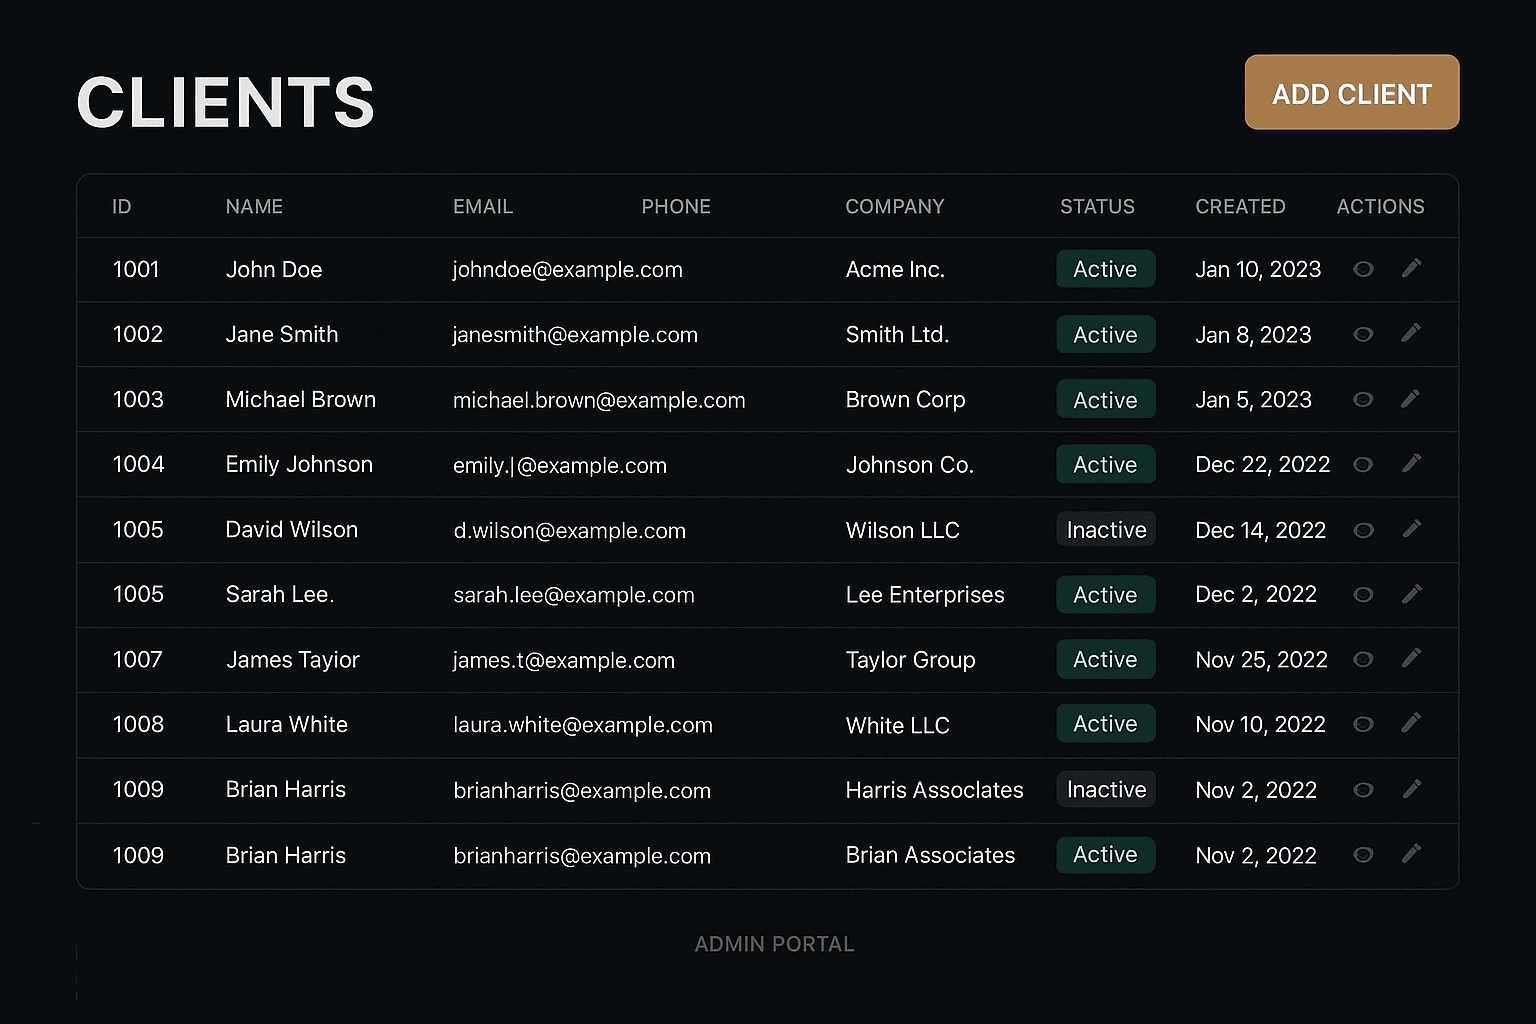The width and height of the screenshot is (1536, 1024).
Task: Open the edit pencil icon for Jane Smith
Action: pyautogui.click(x=1411, y=334)
